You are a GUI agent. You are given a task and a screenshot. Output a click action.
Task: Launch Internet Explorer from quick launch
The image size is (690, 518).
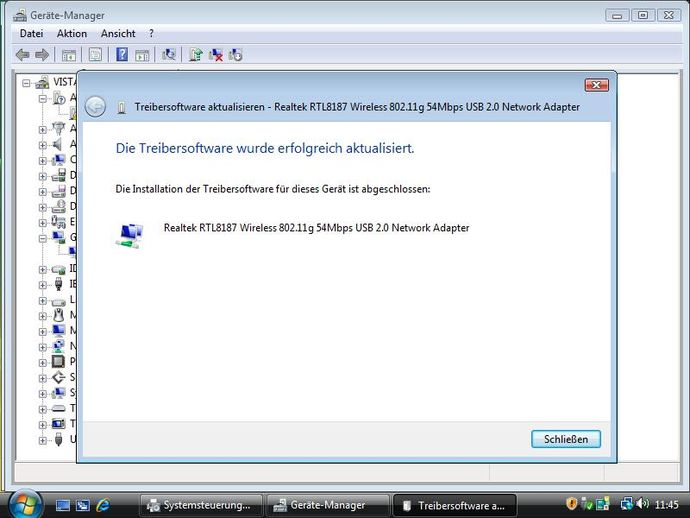tap(103, 505)
